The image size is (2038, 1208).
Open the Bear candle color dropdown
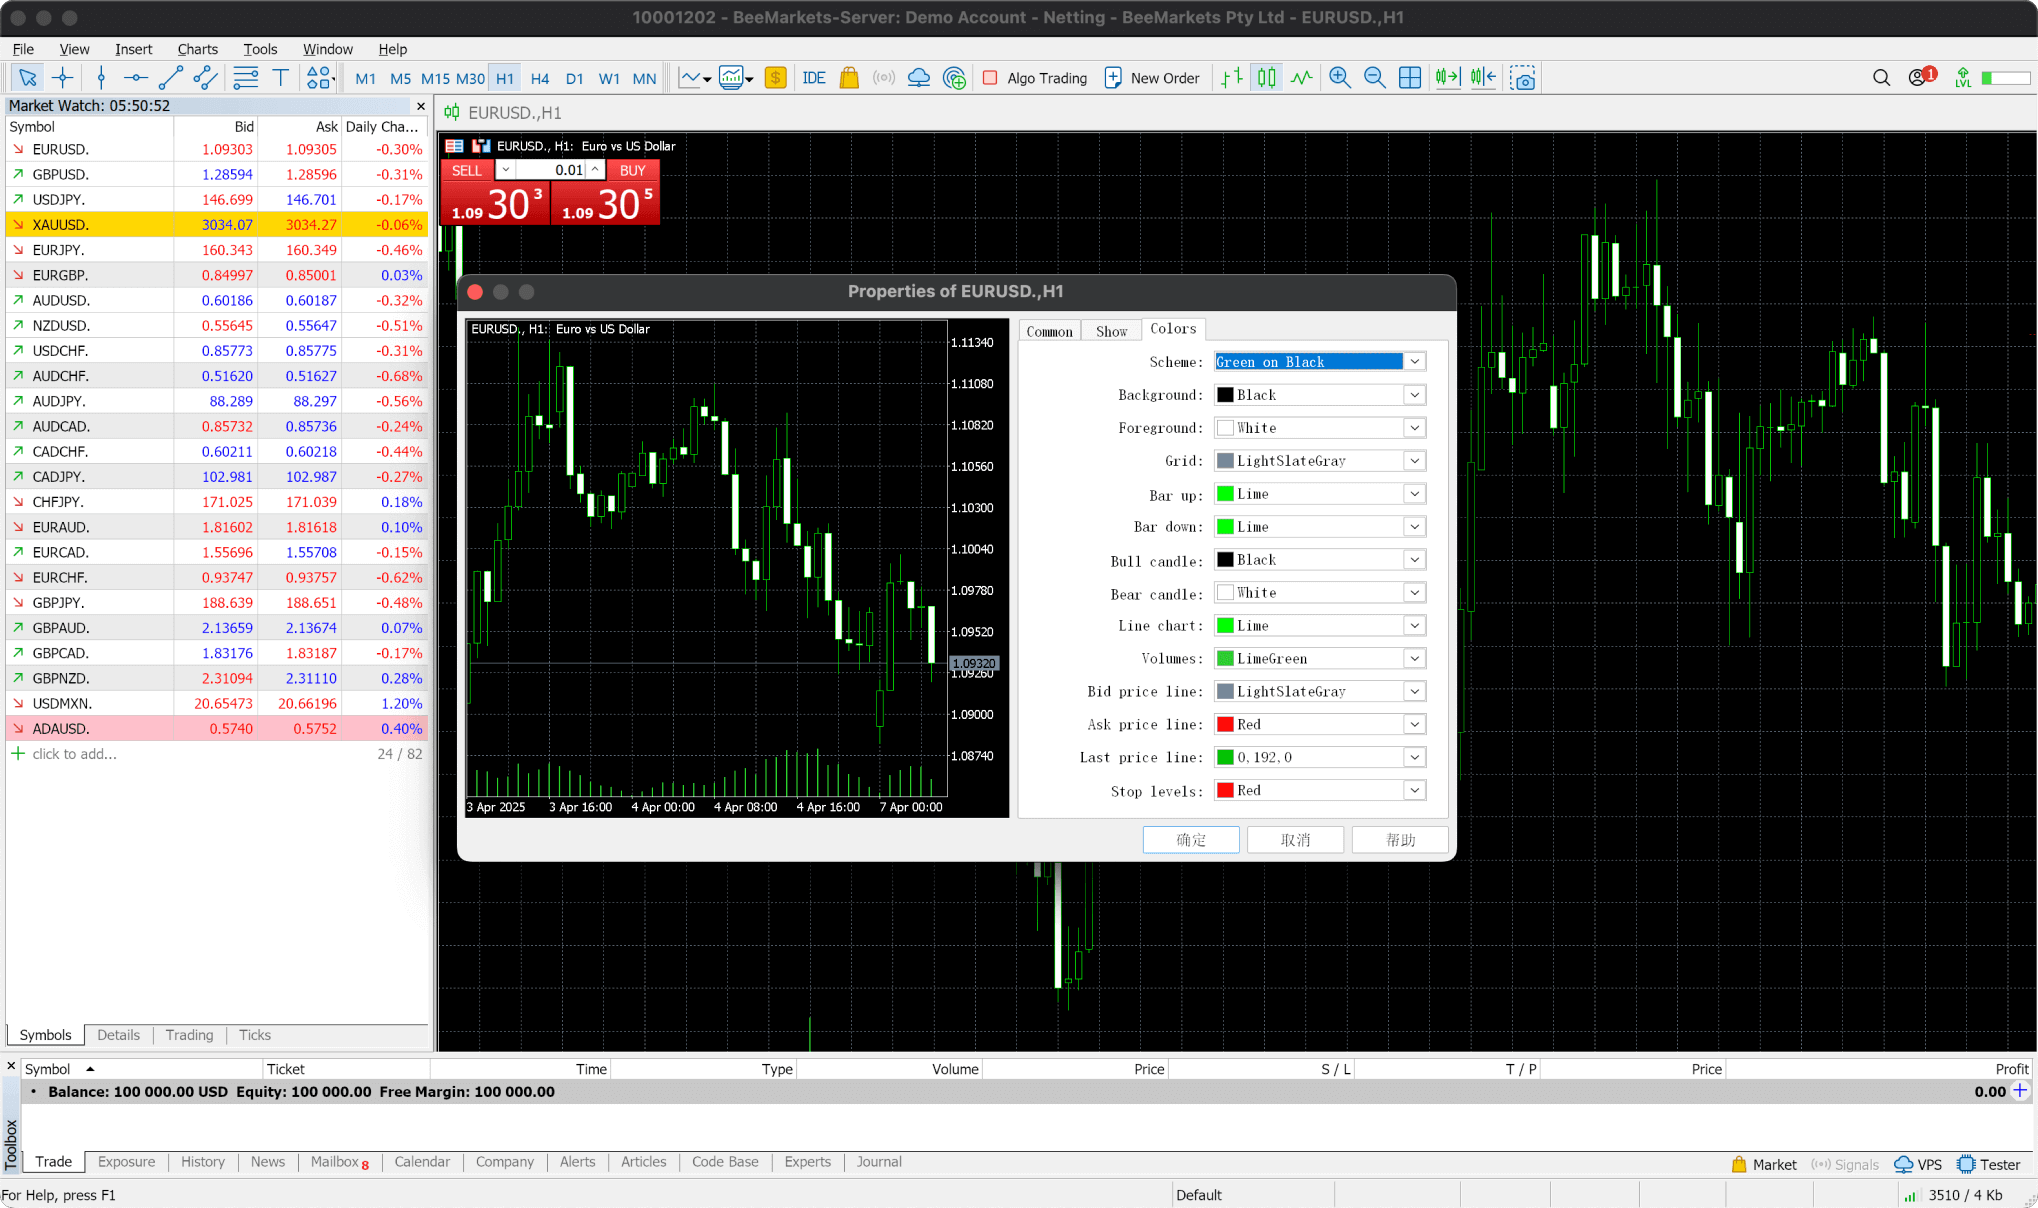1414,593
